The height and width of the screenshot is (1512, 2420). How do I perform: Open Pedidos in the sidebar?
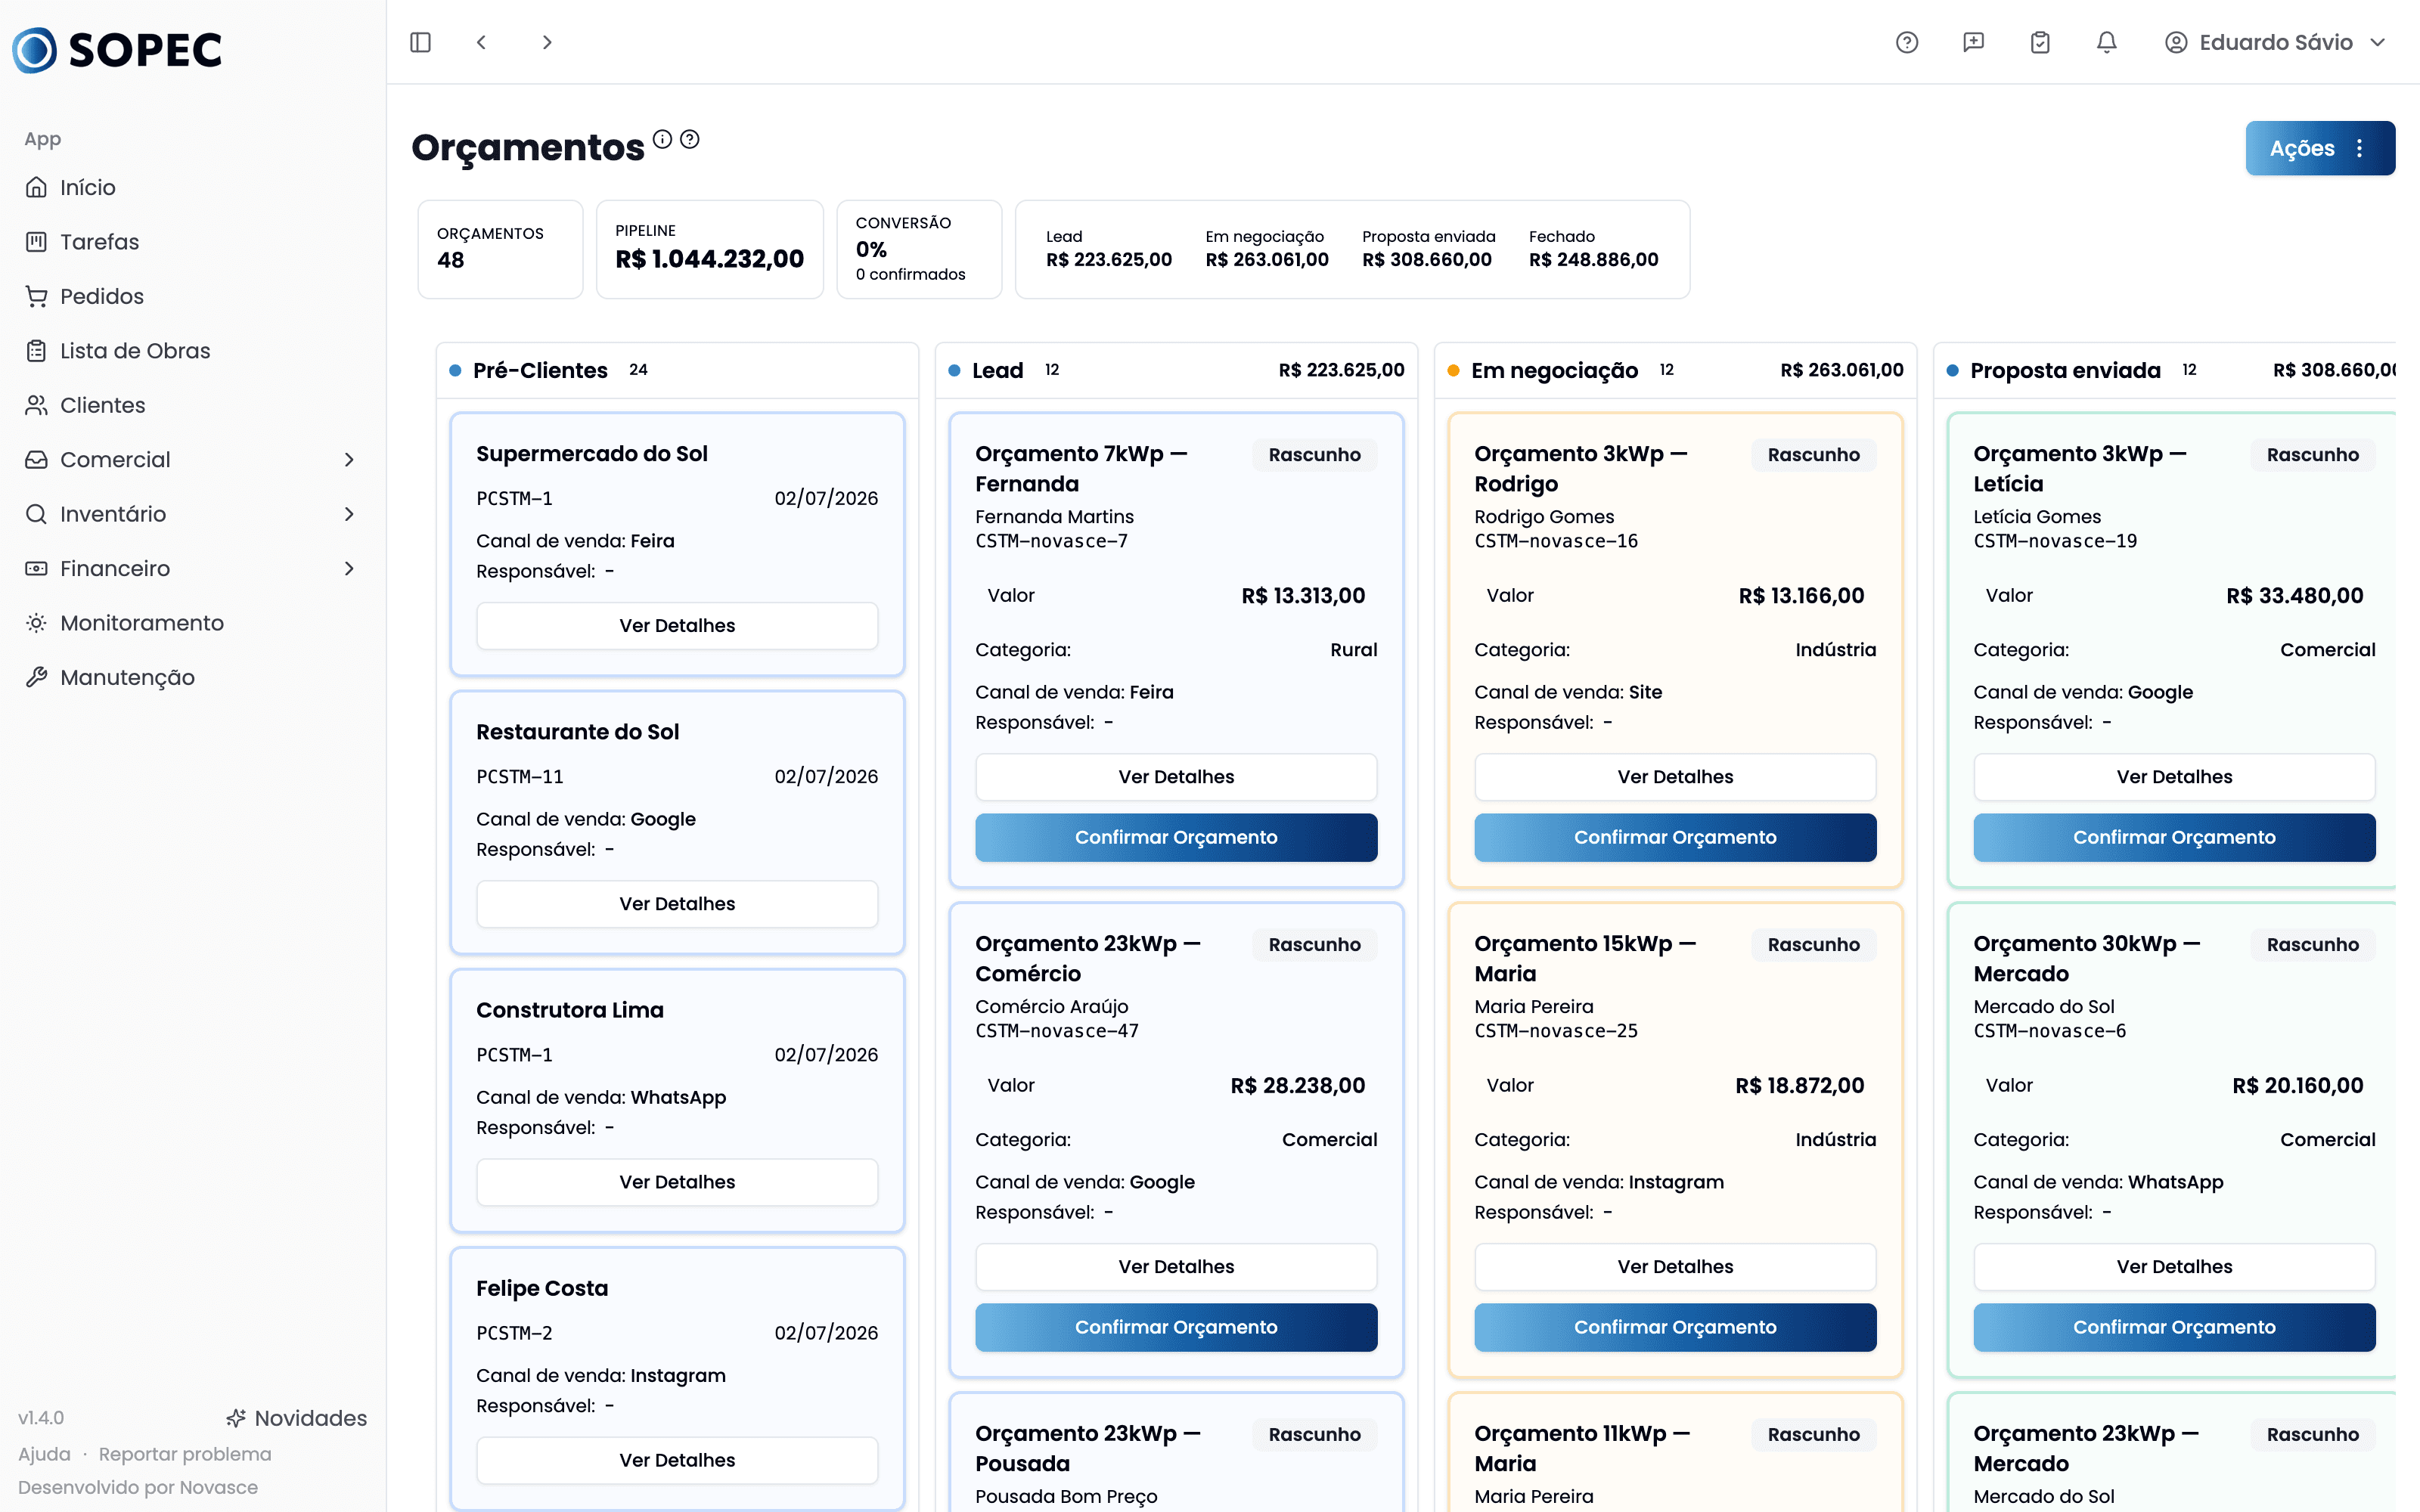click(192, 297)
